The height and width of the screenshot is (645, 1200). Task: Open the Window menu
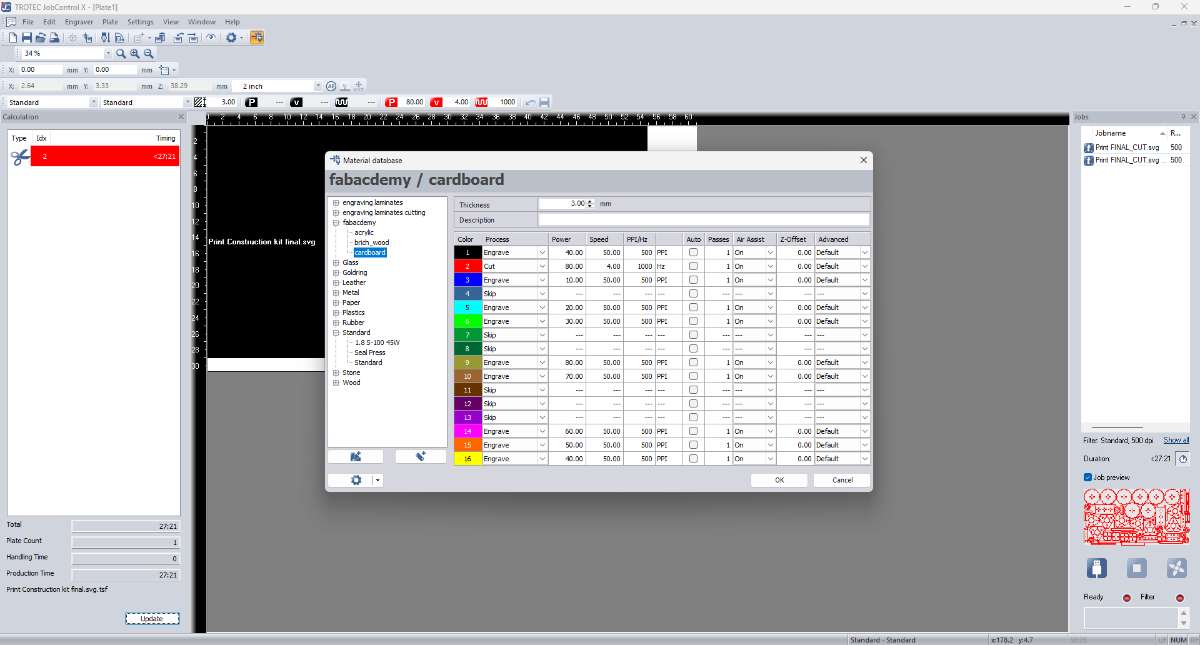click(x=202, y=21)
